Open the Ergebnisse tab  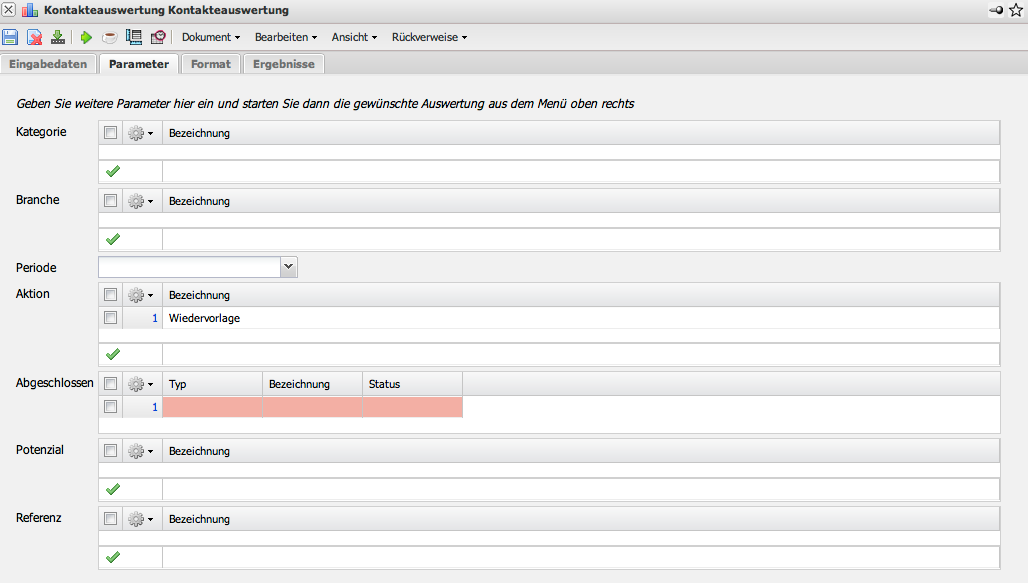(283, 64)
